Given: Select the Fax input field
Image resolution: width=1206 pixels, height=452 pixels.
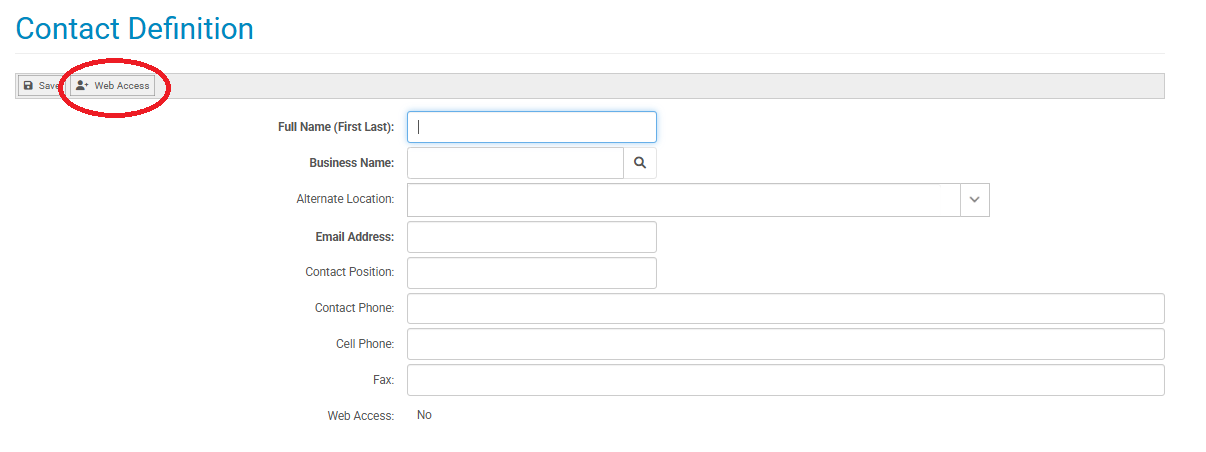Looking at the screenshot, I should (786, 380).
